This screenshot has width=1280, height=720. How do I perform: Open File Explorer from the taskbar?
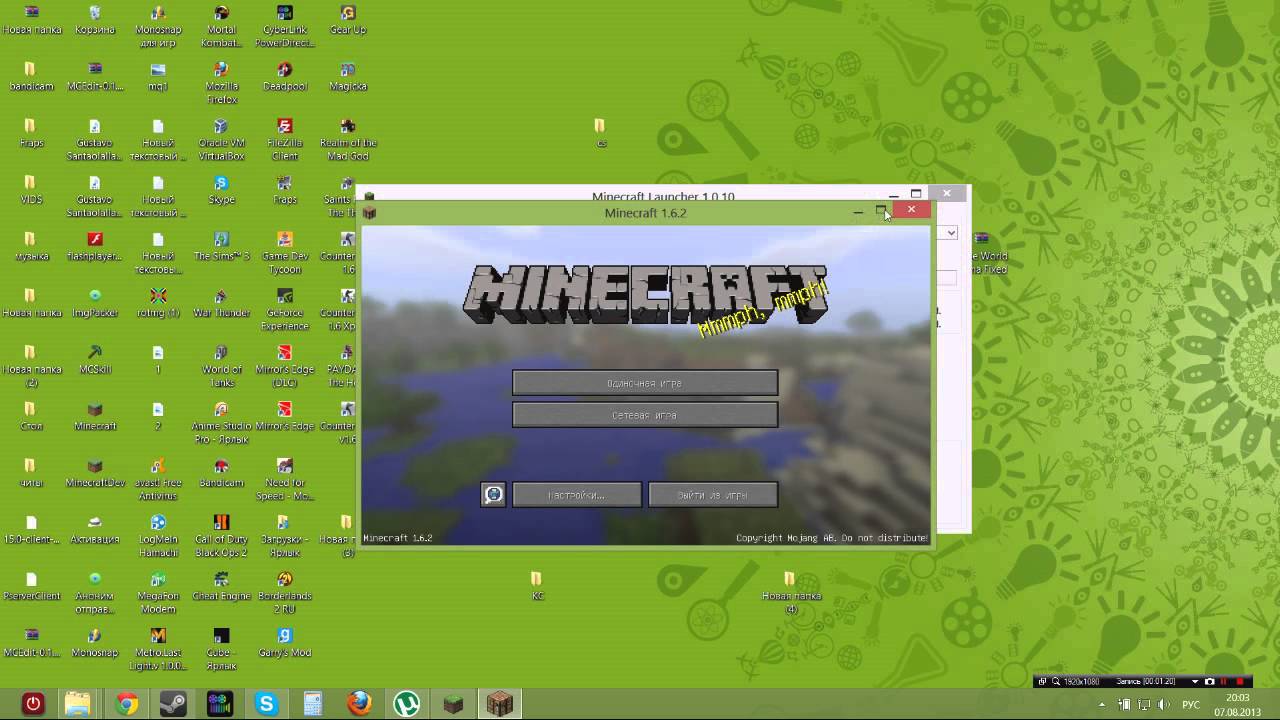(78, 704)
